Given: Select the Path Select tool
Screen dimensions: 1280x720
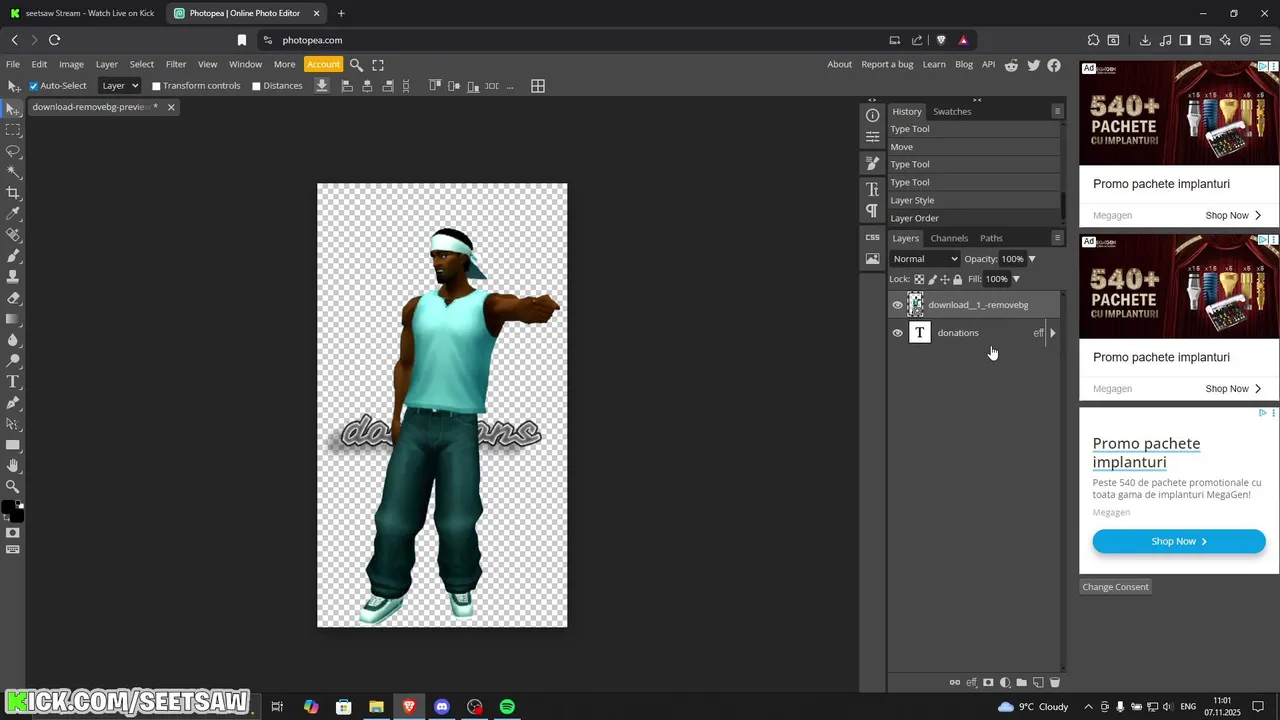Looking at the screenshot, I should tap(13, 424).
